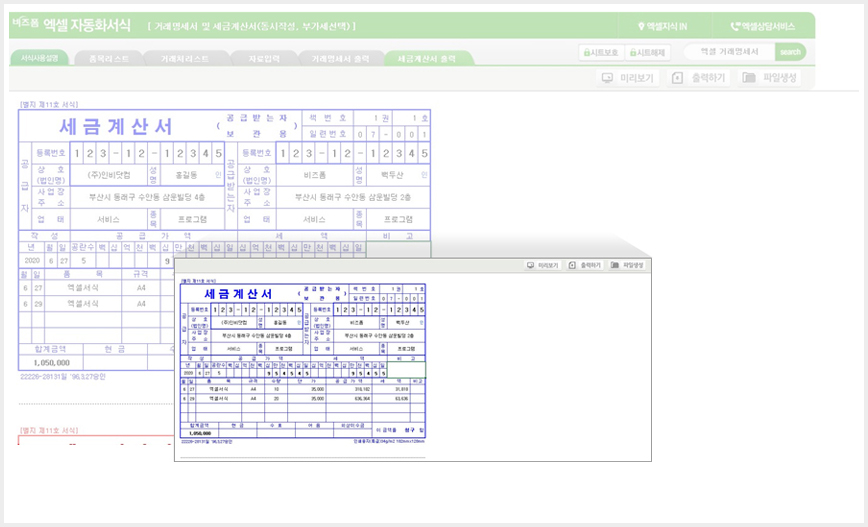Select the 세금계산서 출력 tab
Screen dimensions: 868x527
pyautogui.click(x=427, y=58)
